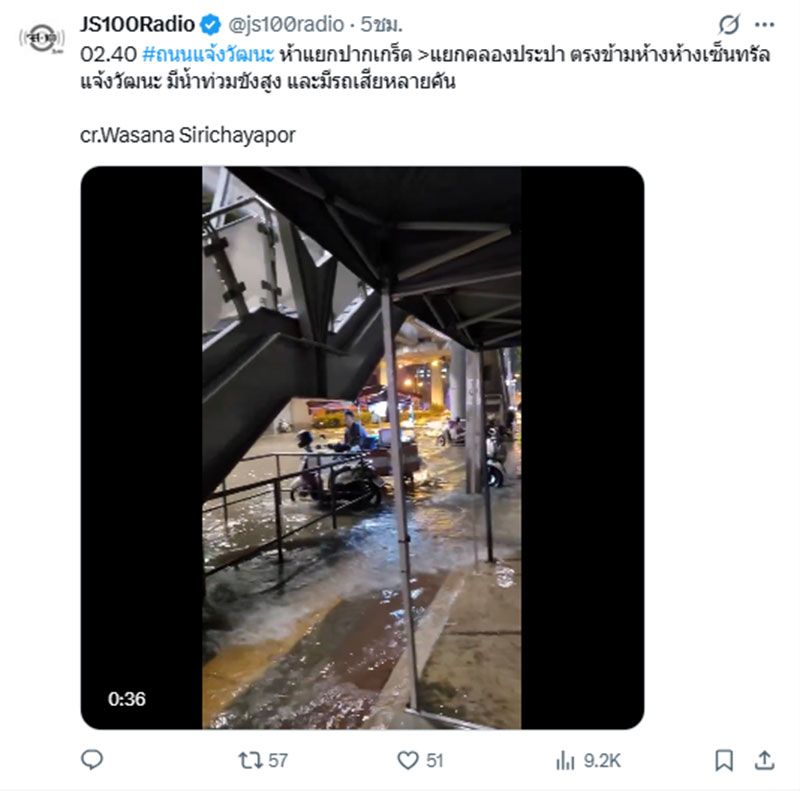Click the 9.2K views count
Screen dimensions: 800x791
[602, 760]
